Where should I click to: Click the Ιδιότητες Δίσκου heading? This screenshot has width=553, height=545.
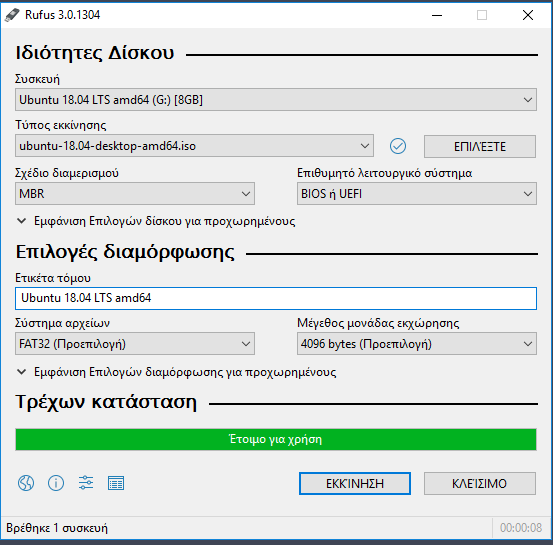(x=95, y=53)
